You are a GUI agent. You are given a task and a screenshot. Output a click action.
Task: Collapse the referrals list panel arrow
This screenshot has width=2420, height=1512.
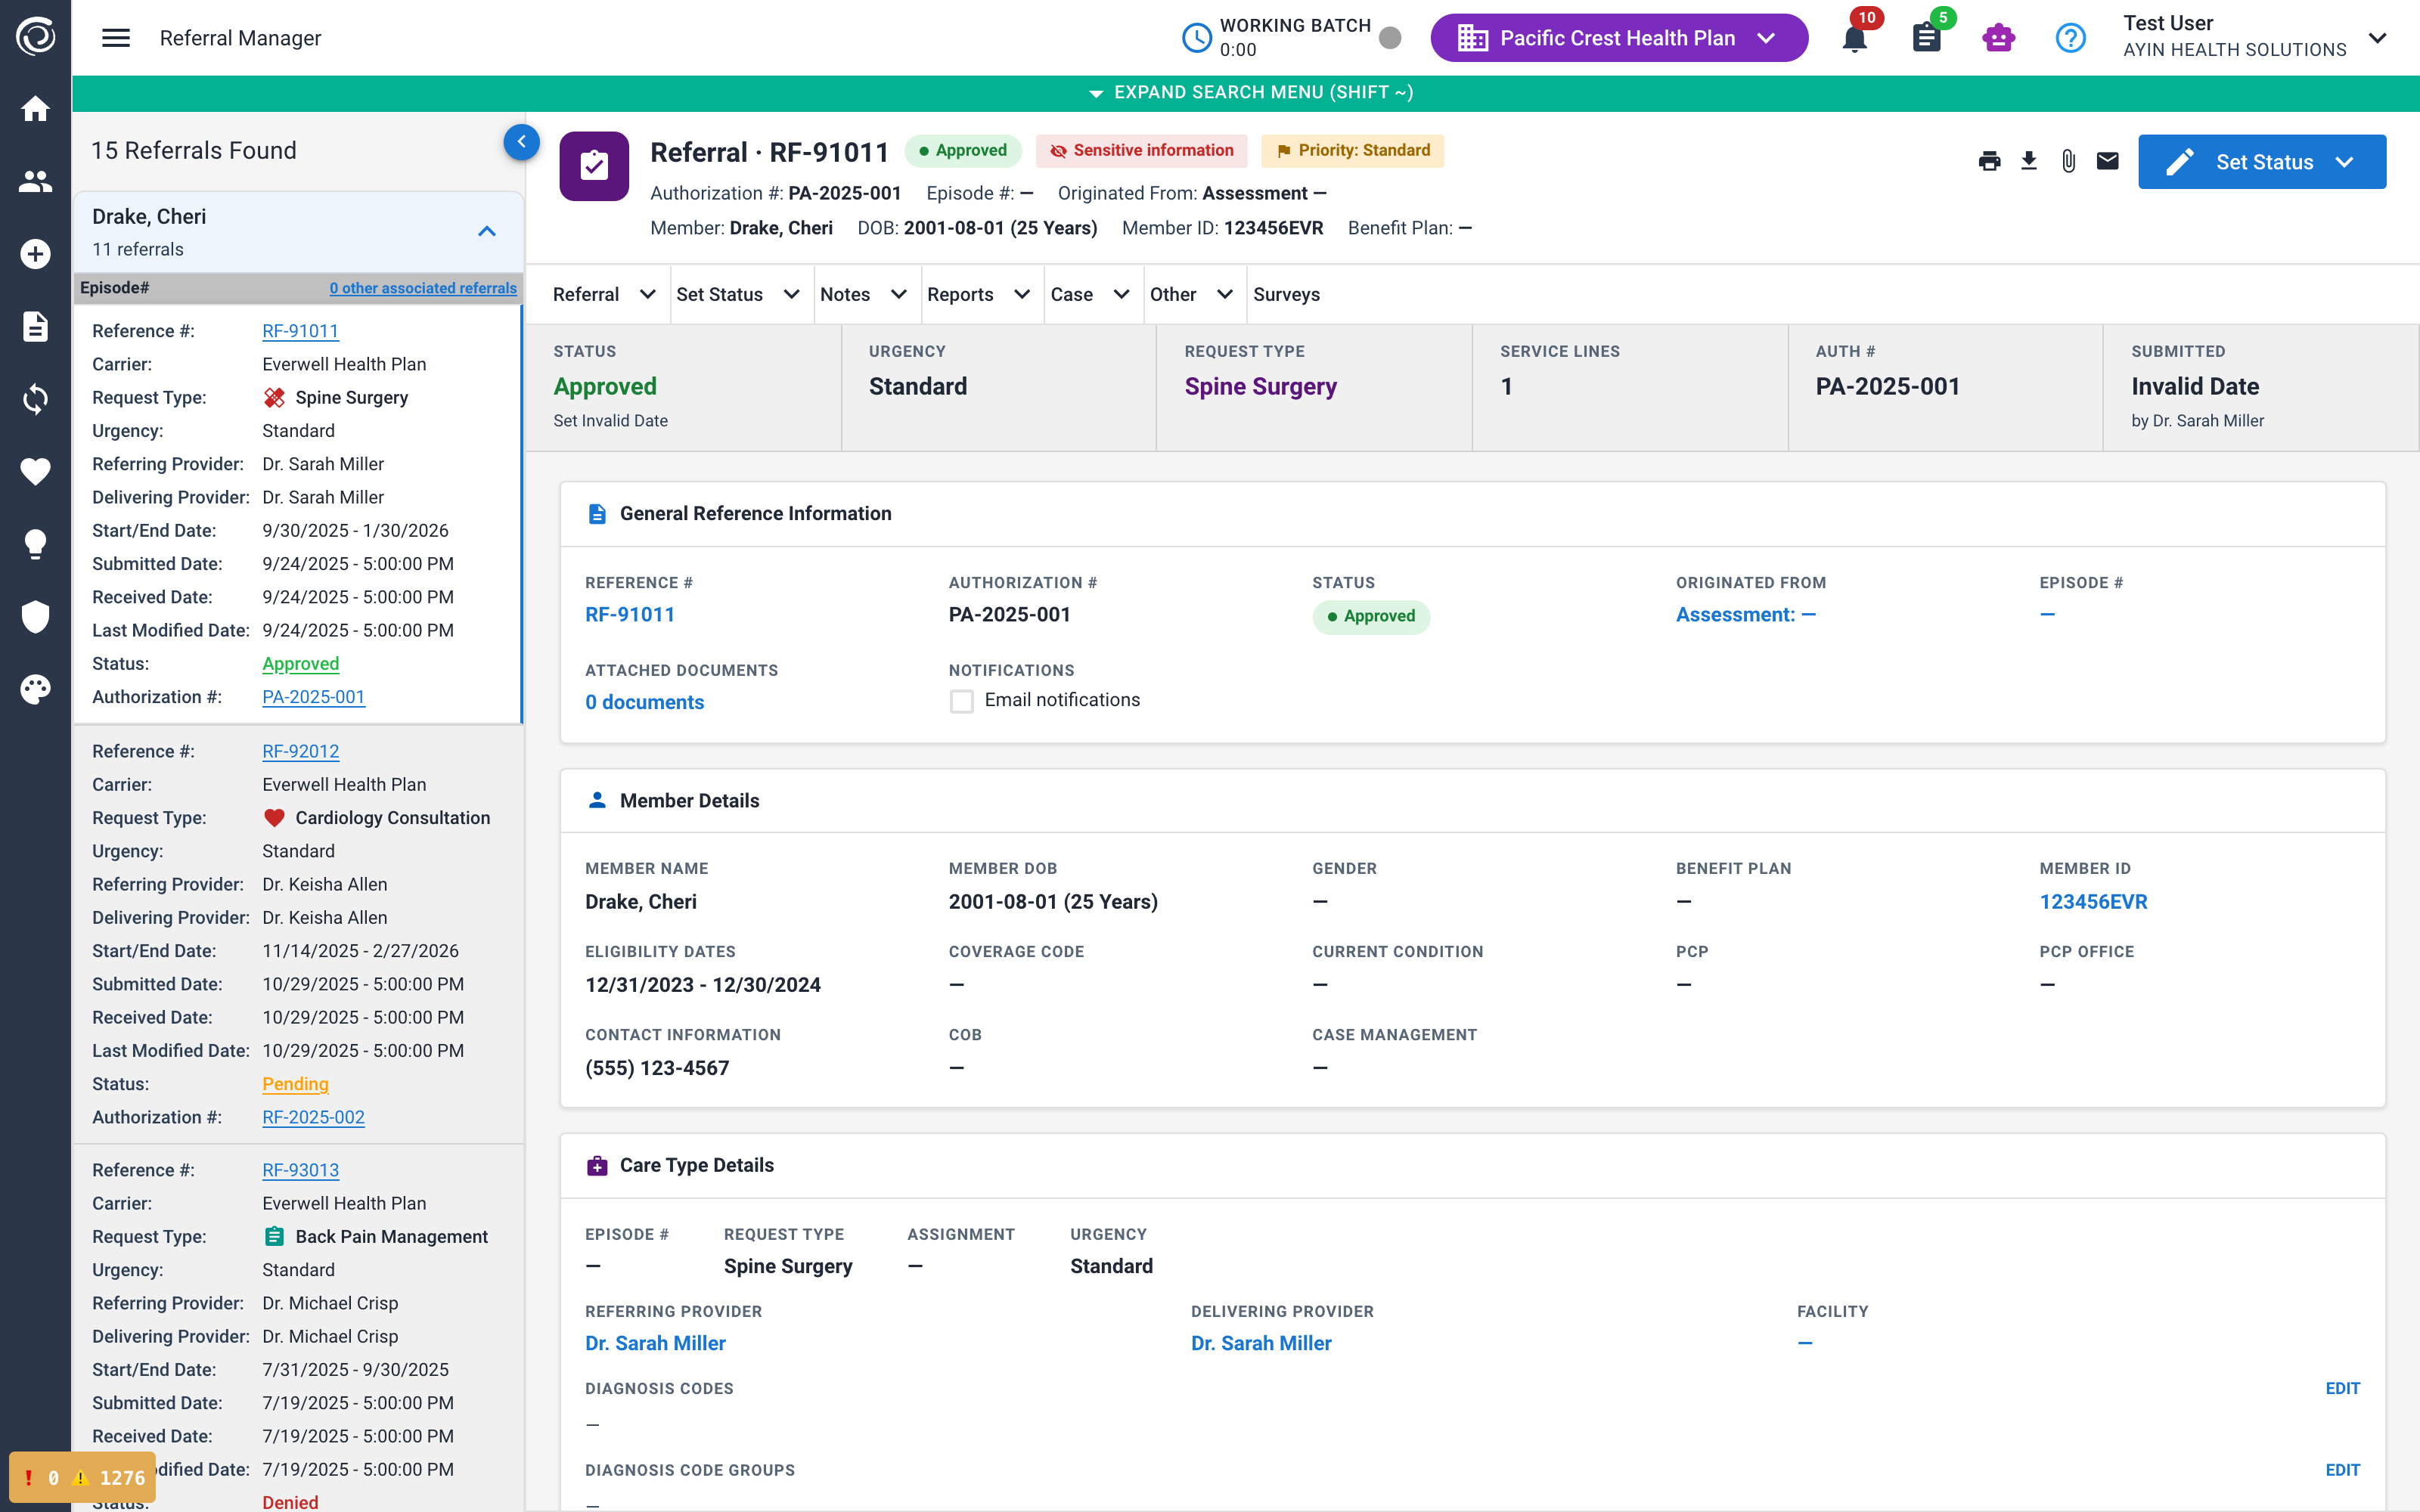521,142
